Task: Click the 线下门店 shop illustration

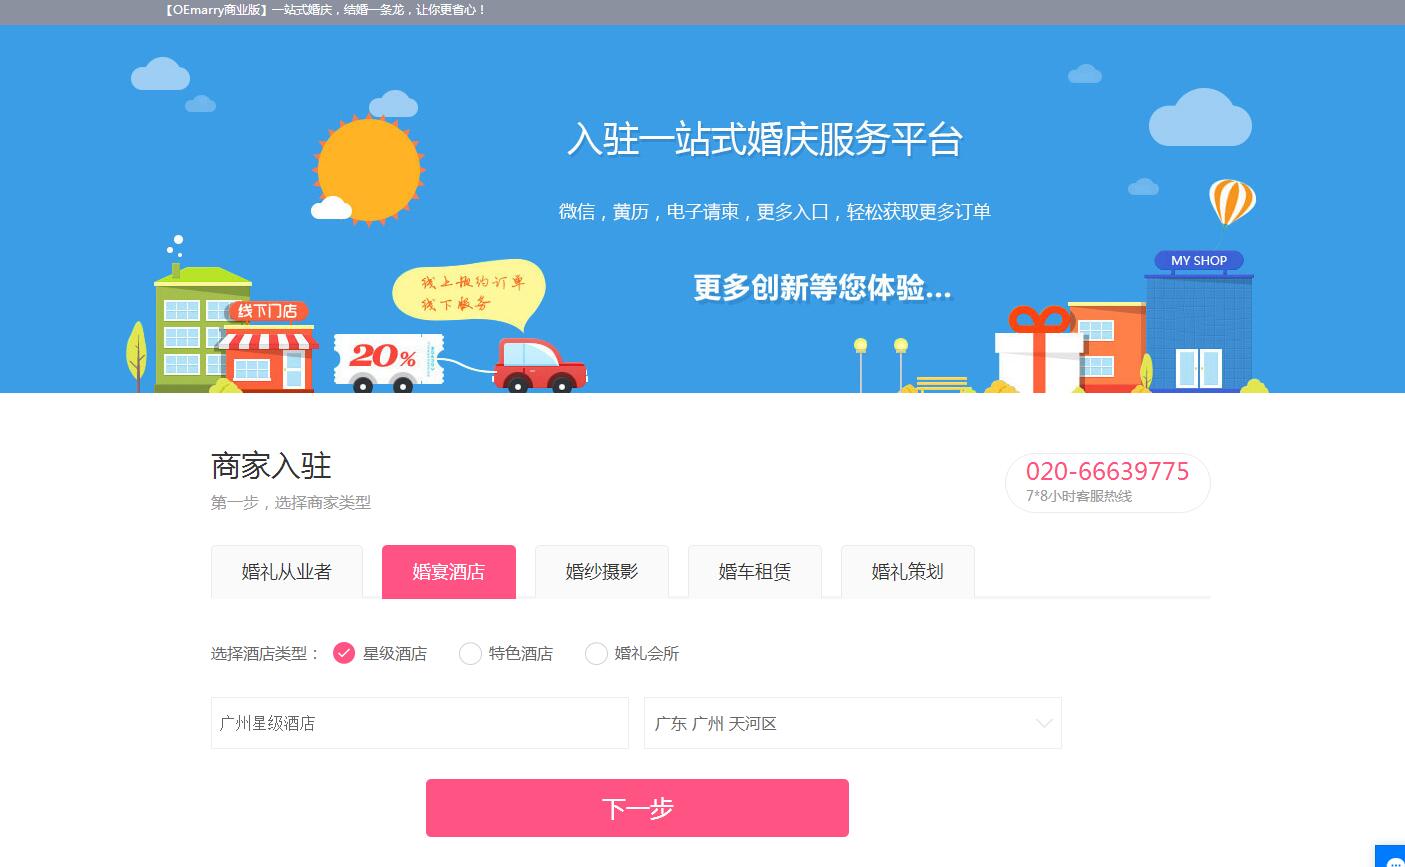Action: [266, 346]
